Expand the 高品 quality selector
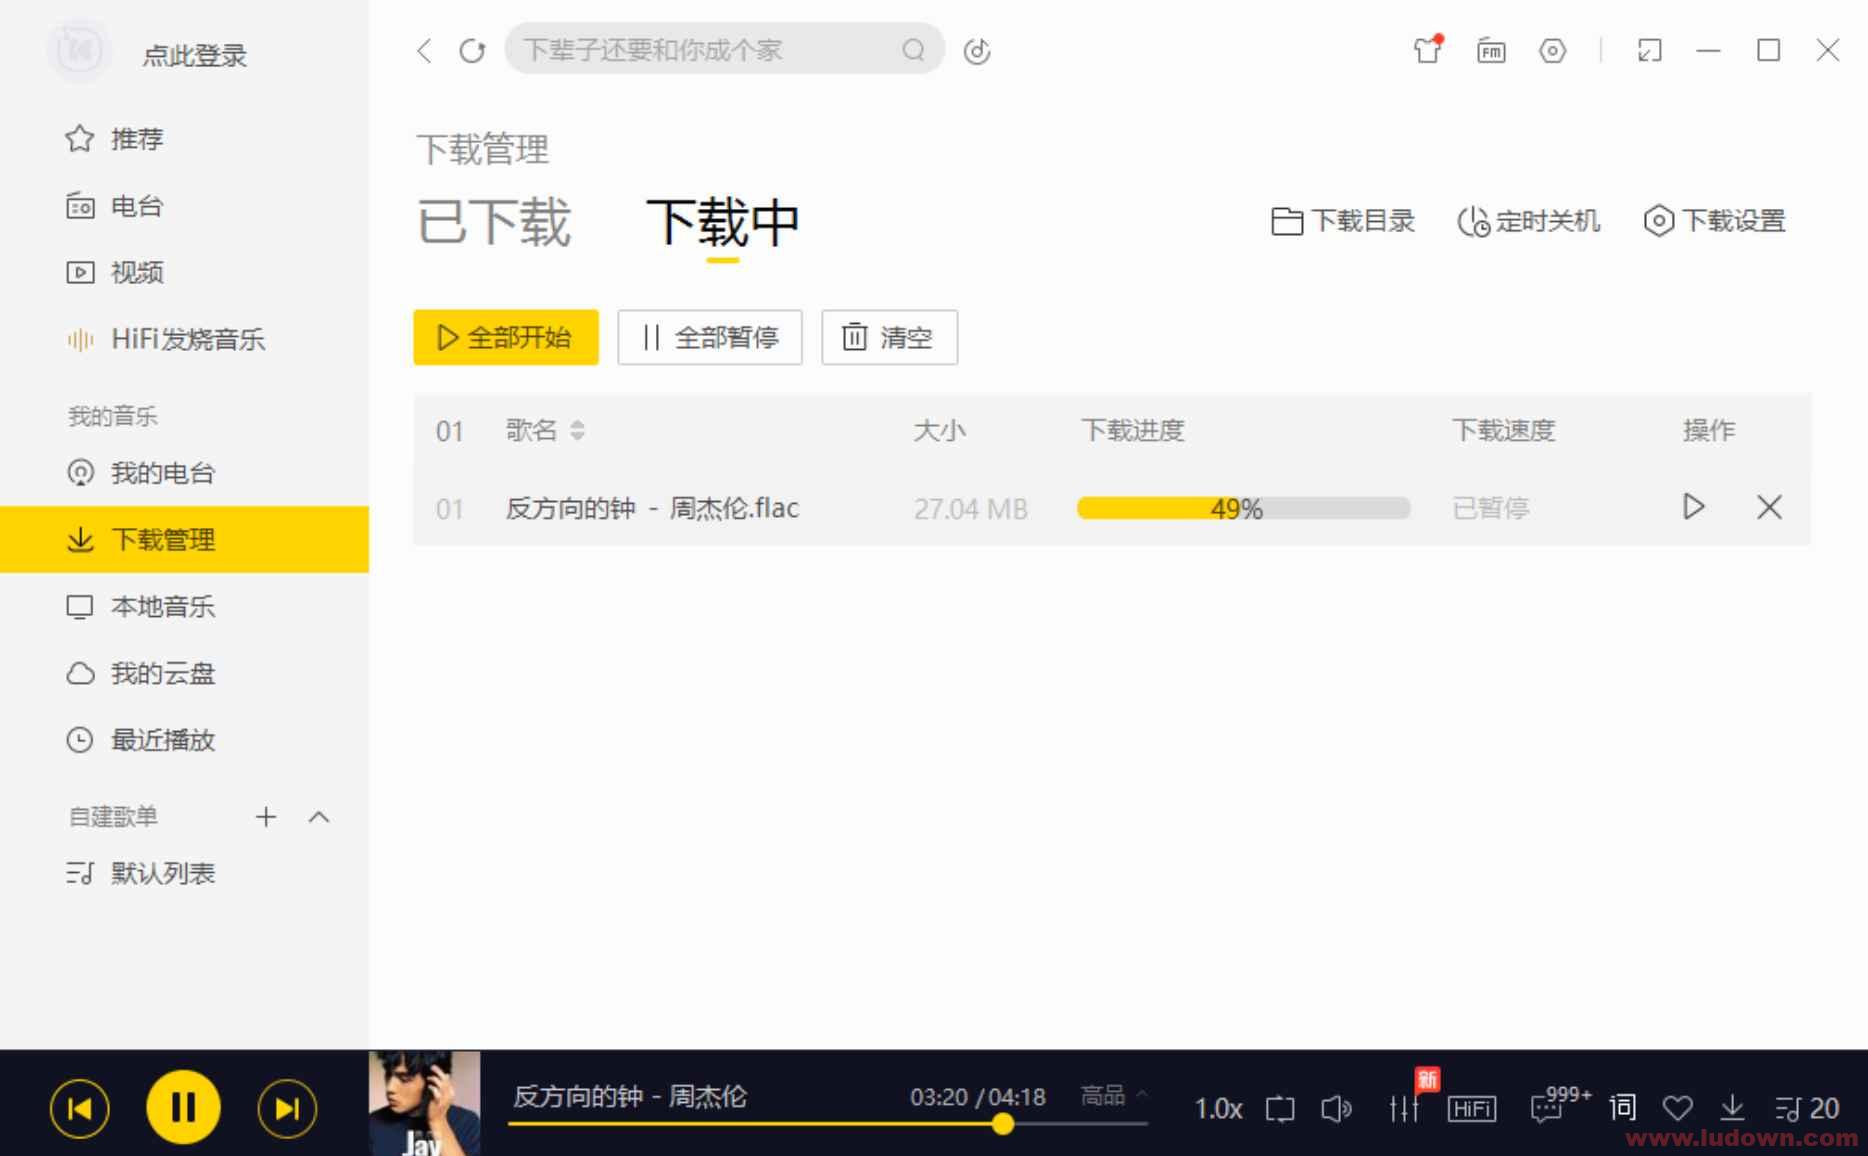 point(1113,1095)
